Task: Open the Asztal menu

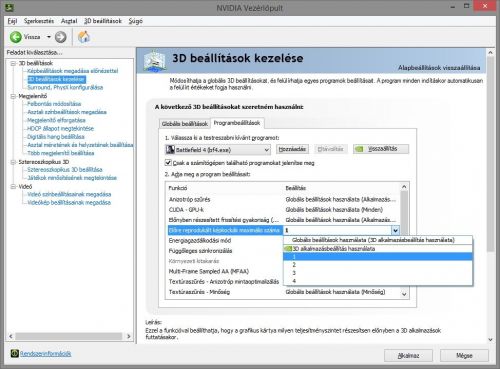Action: point(69,21)
